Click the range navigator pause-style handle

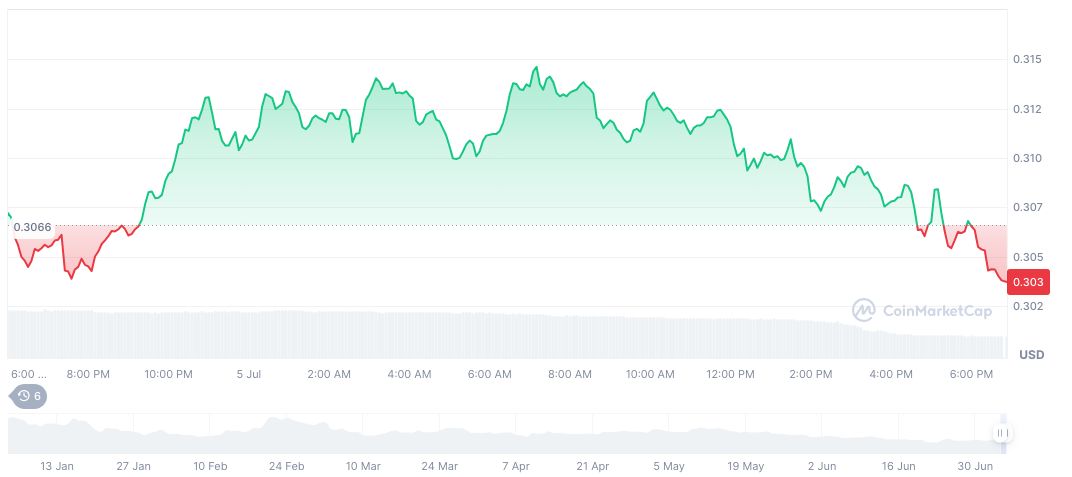(x=1002, y=433)
